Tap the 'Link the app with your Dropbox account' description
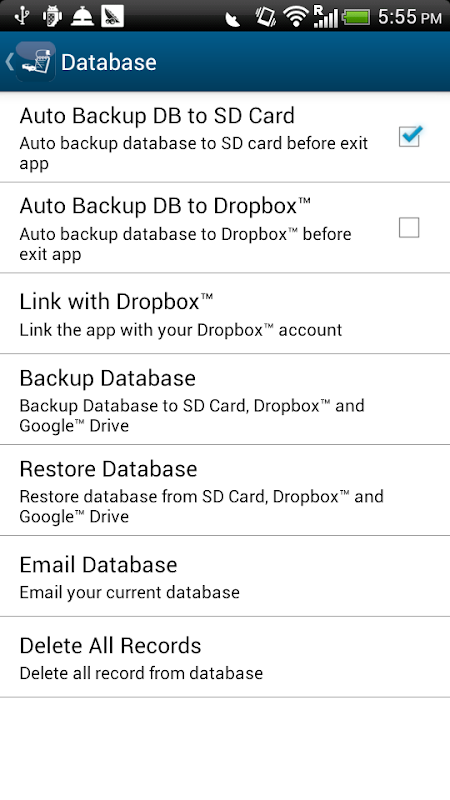Screen dimensions: 450x800 (181, 330)
